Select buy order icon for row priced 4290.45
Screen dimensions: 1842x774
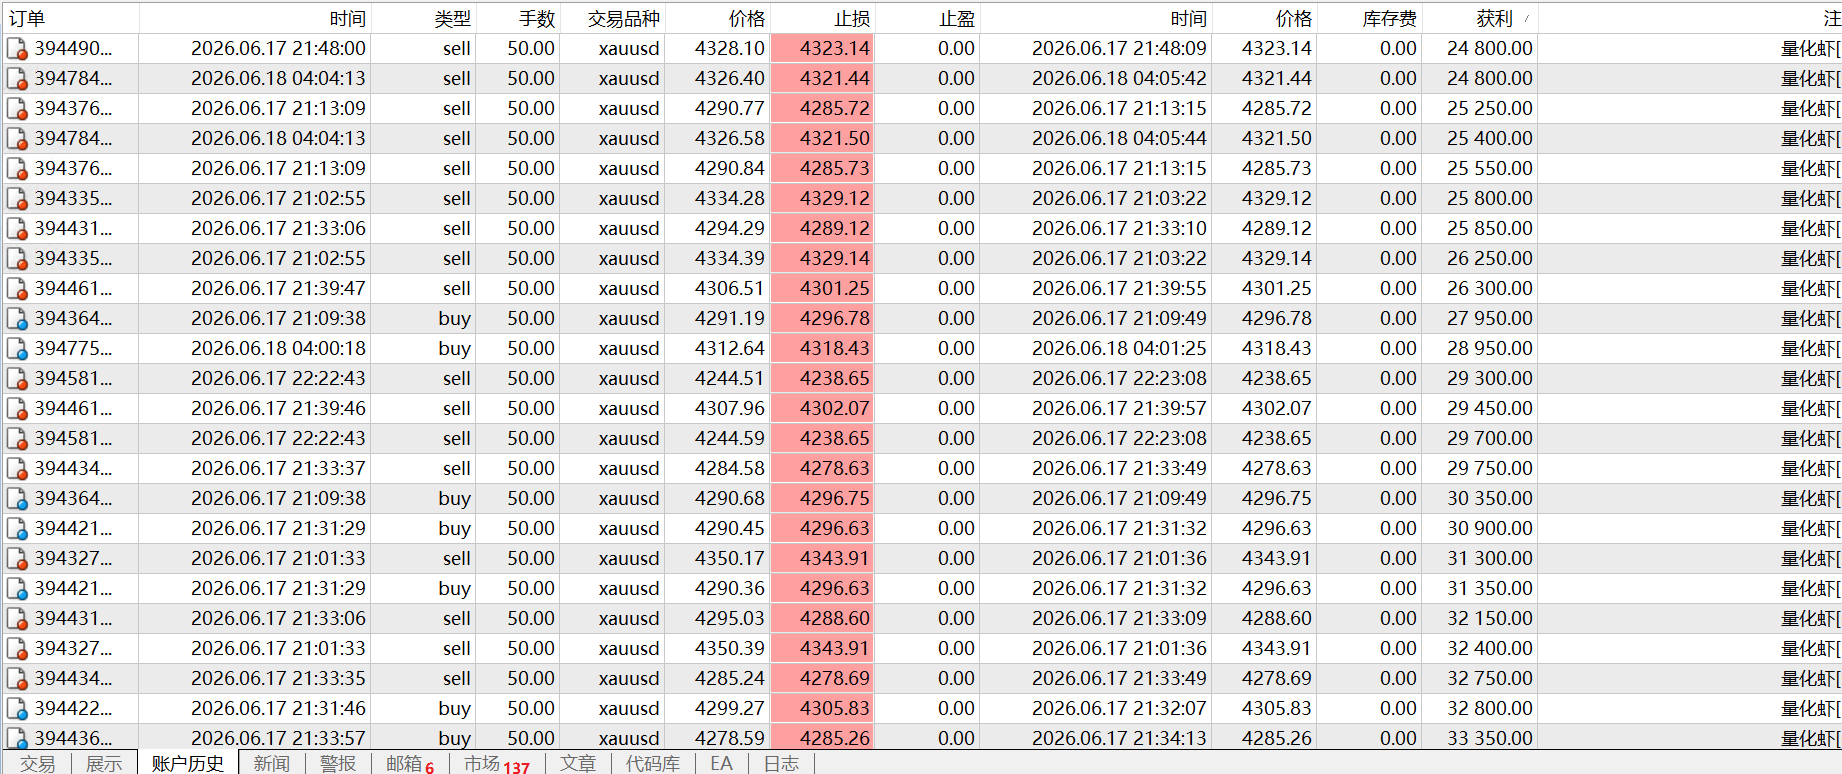pos(17,529)
